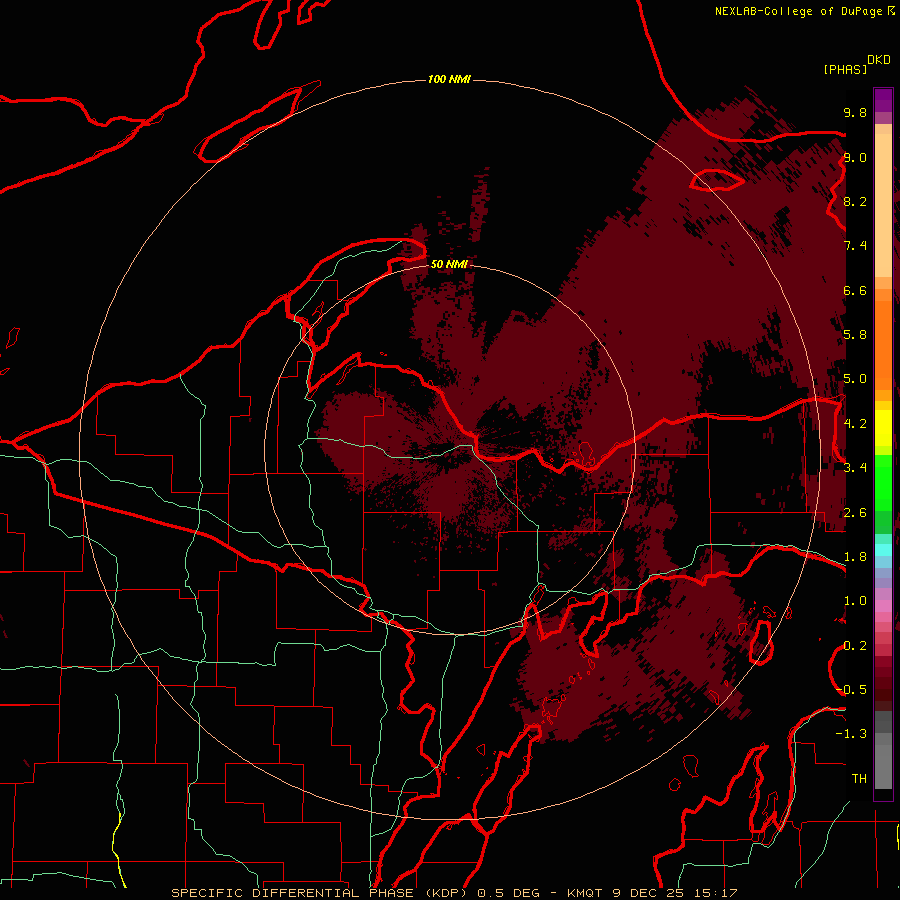This screenshot has height=900, width=900.
Task: Select the 0.2 legend value
Action: (x=855, y=646)
